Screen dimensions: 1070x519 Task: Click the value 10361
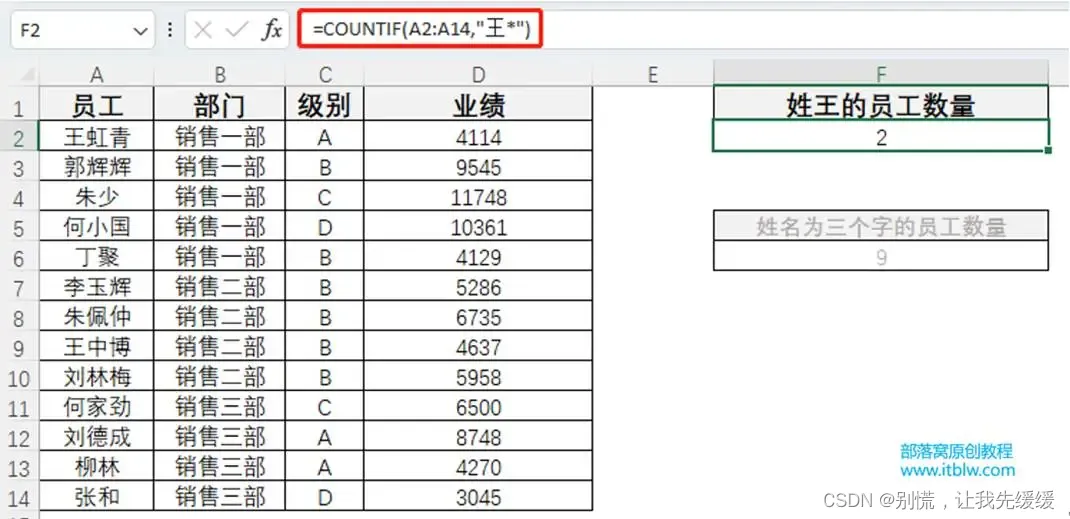[x=478, y=227]
